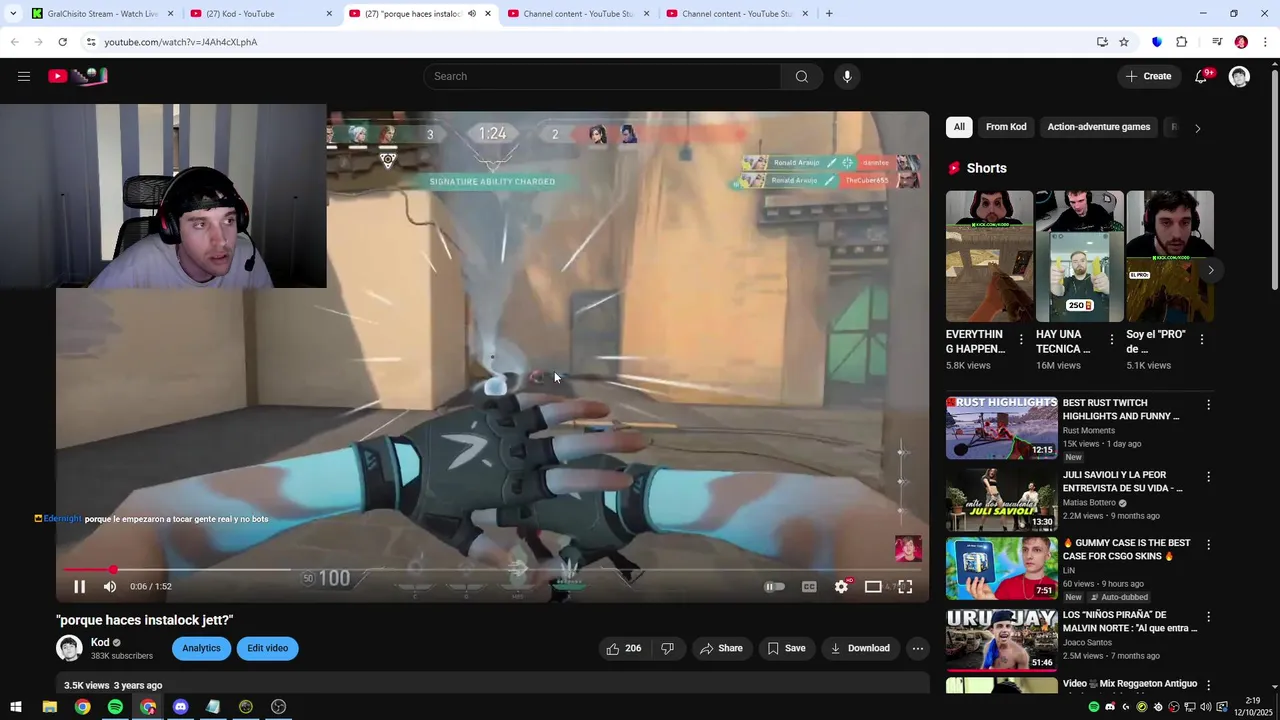The width and height of the screenshot is (1280, 720).
Task: Open the Kod channel name link
Action: (100, 642)
